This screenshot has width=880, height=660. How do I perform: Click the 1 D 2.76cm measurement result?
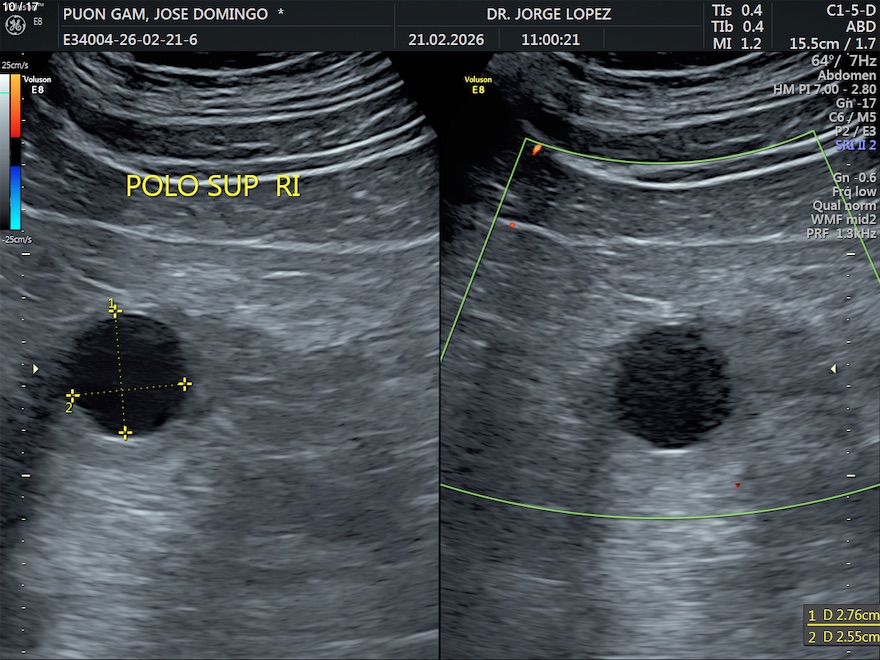844,615
